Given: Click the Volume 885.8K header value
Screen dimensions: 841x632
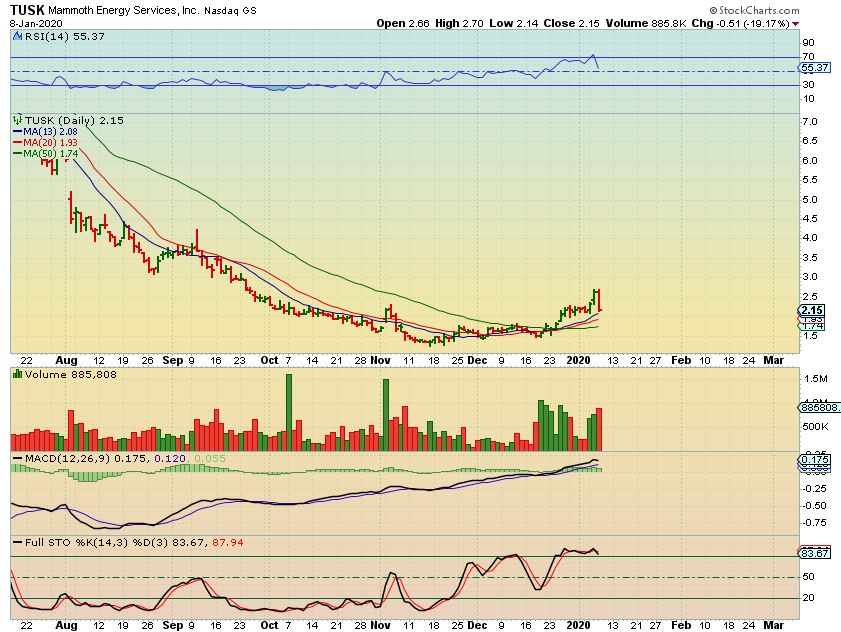Looking at the screenshot, I should click(x=646, y=24).
